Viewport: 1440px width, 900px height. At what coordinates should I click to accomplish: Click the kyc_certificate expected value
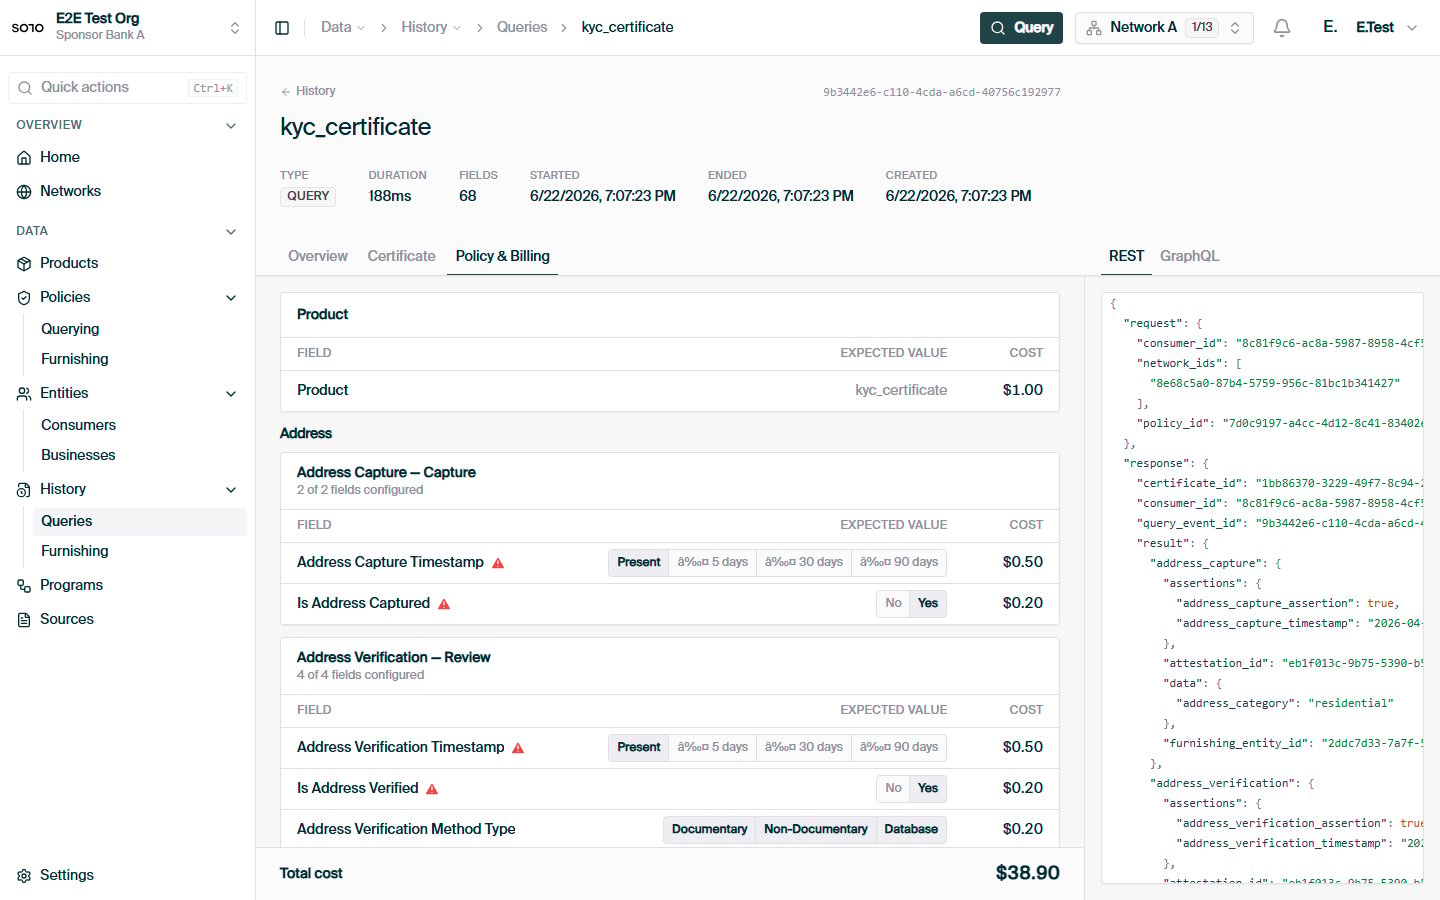(x=901, y=390)
